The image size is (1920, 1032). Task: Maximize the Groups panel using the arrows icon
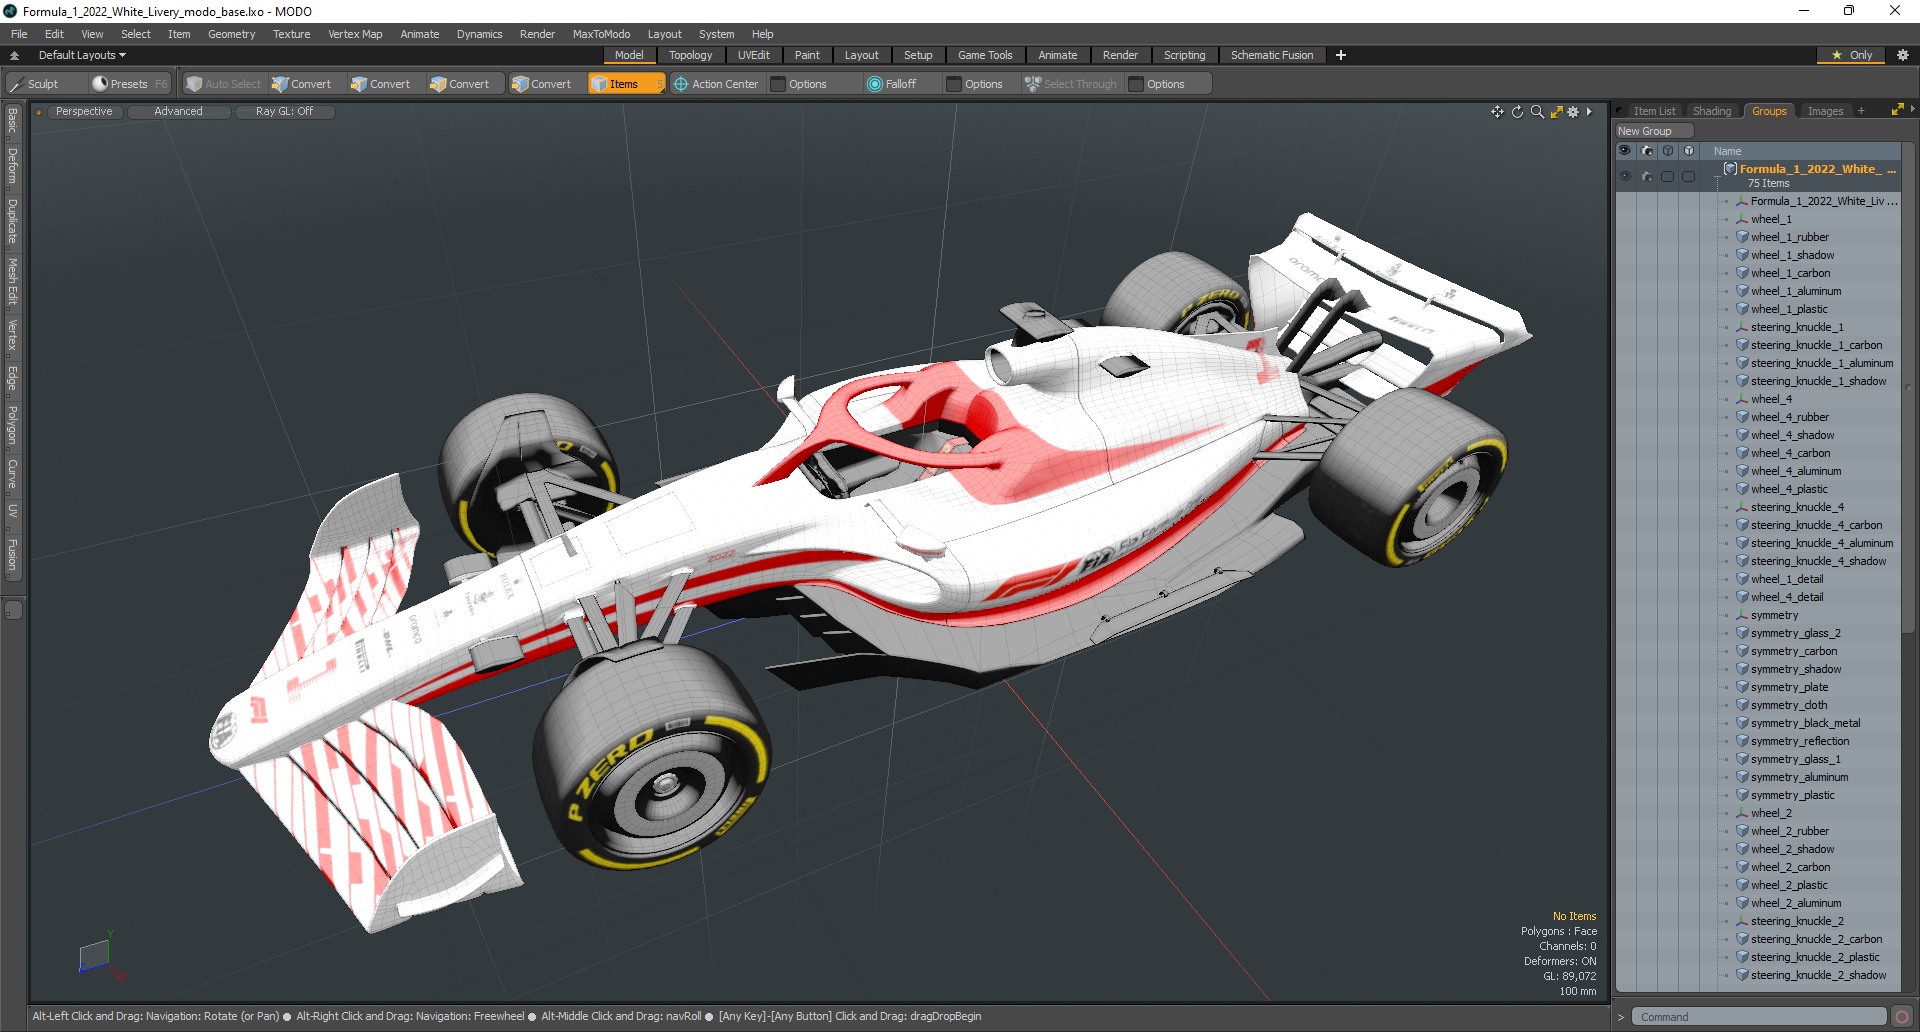click(x=1897, y=110)
